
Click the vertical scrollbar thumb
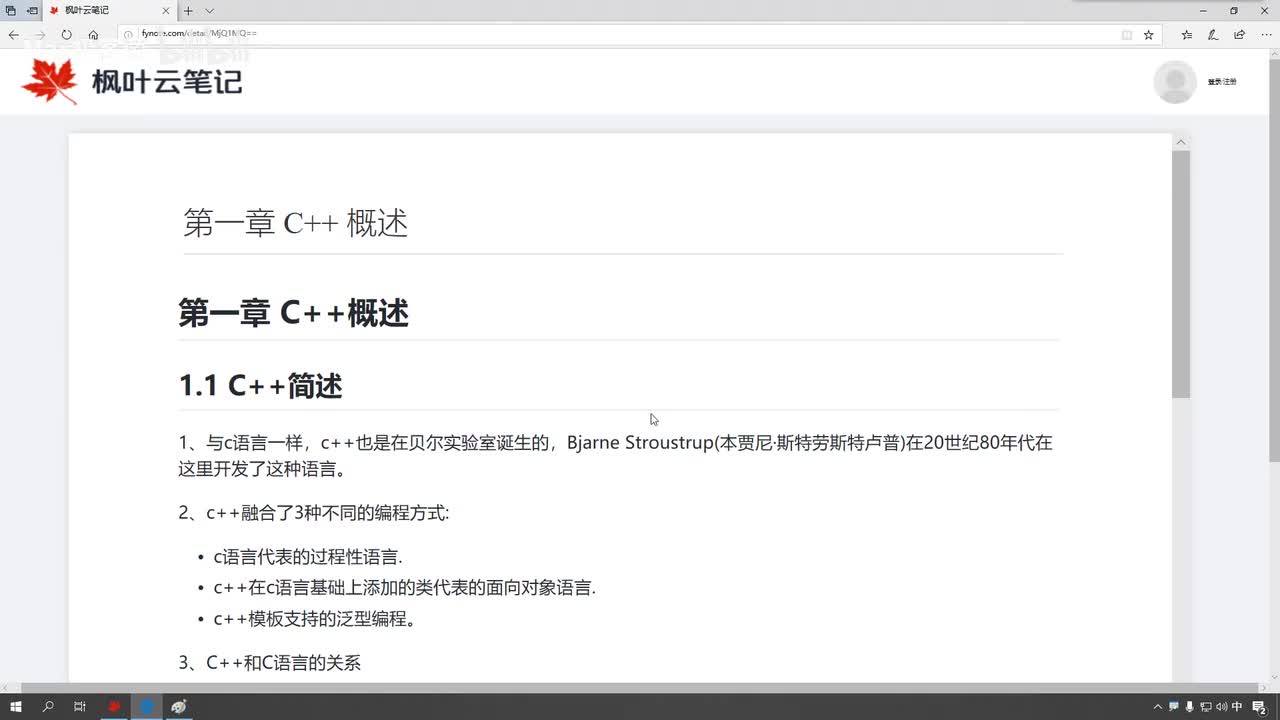pyautogui.click(x=1181, y=274)
